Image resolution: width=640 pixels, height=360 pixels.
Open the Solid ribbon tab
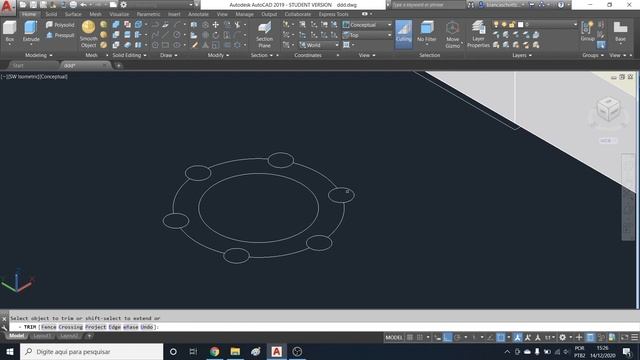pyautogui.click(x=51, y=14)
